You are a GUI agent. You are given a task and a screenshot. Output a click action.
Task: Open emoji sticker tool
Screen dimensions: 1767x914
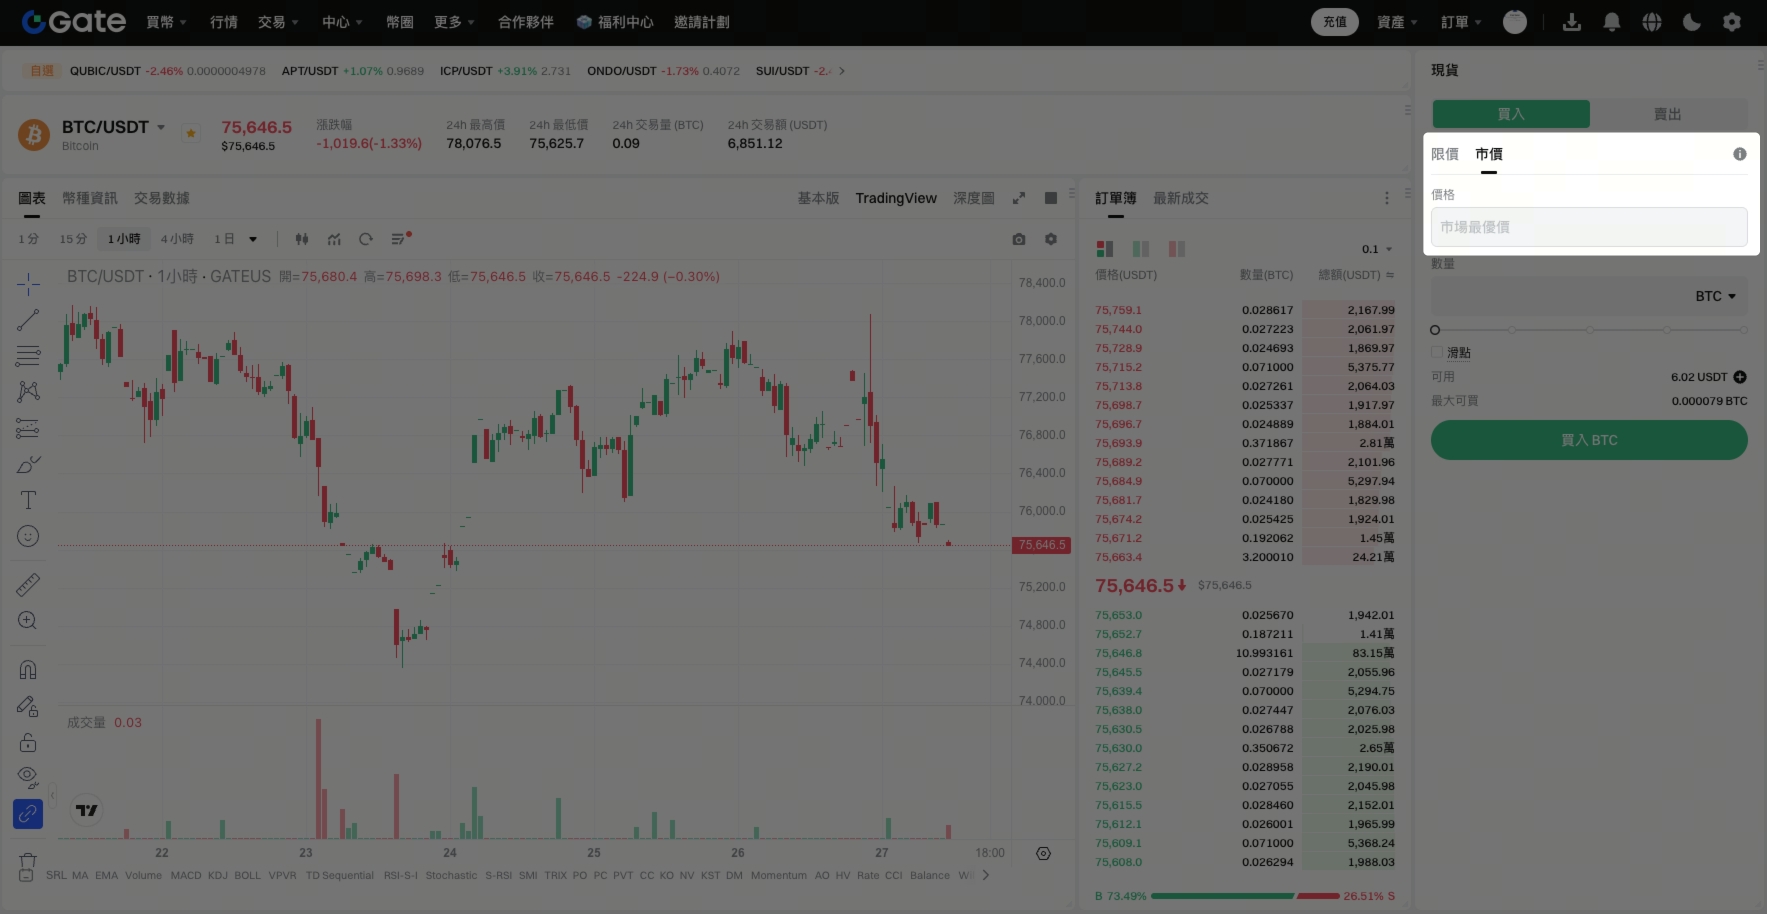click(x=28, y=536)
